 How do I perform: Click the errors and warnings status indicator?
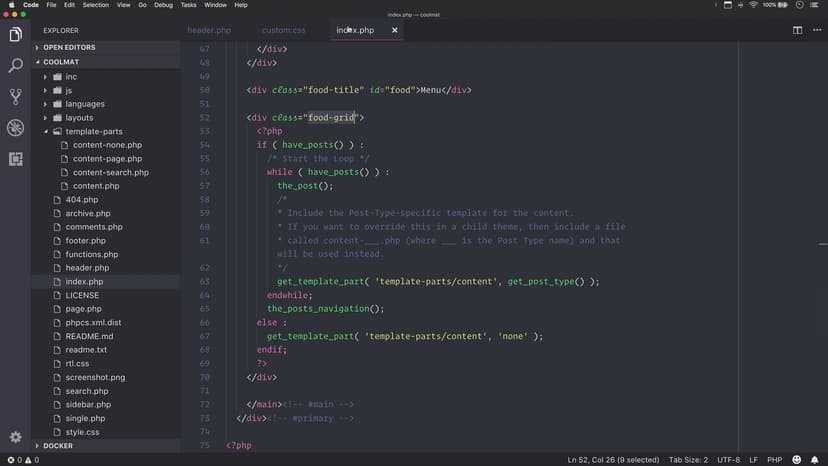tap(20, 460)
